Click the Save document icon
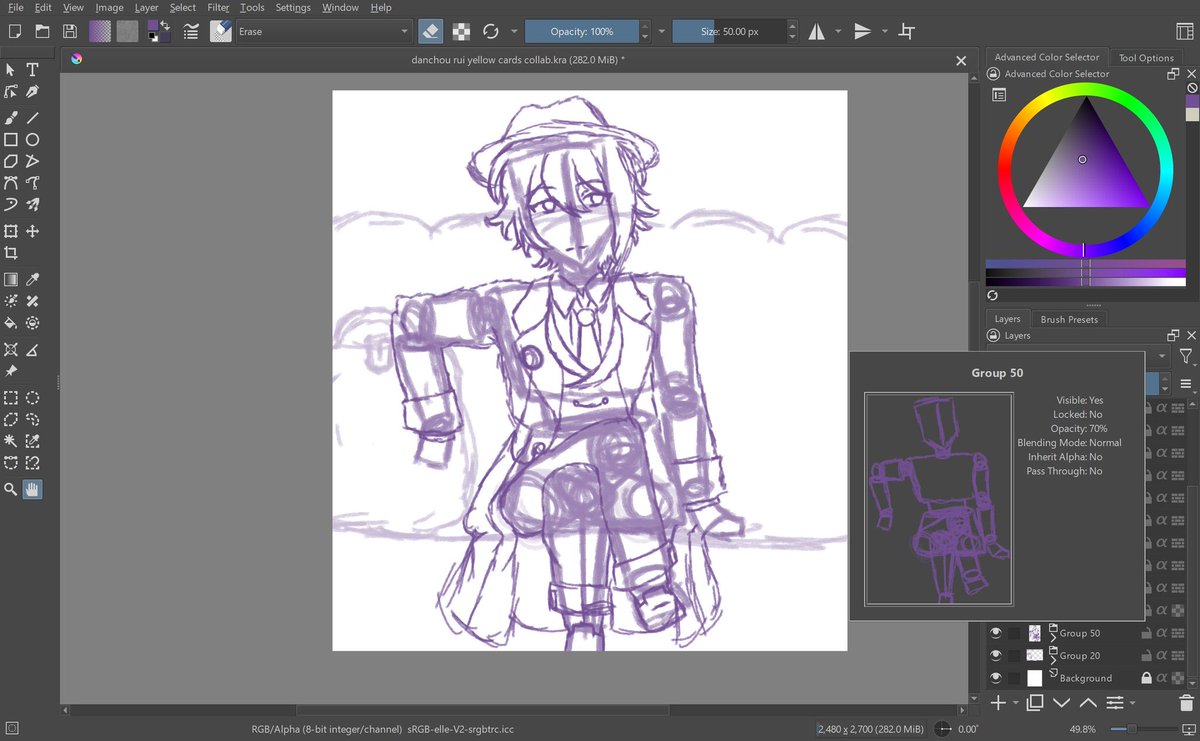This screenshot has width=1200, height=741. coord(69,32)
